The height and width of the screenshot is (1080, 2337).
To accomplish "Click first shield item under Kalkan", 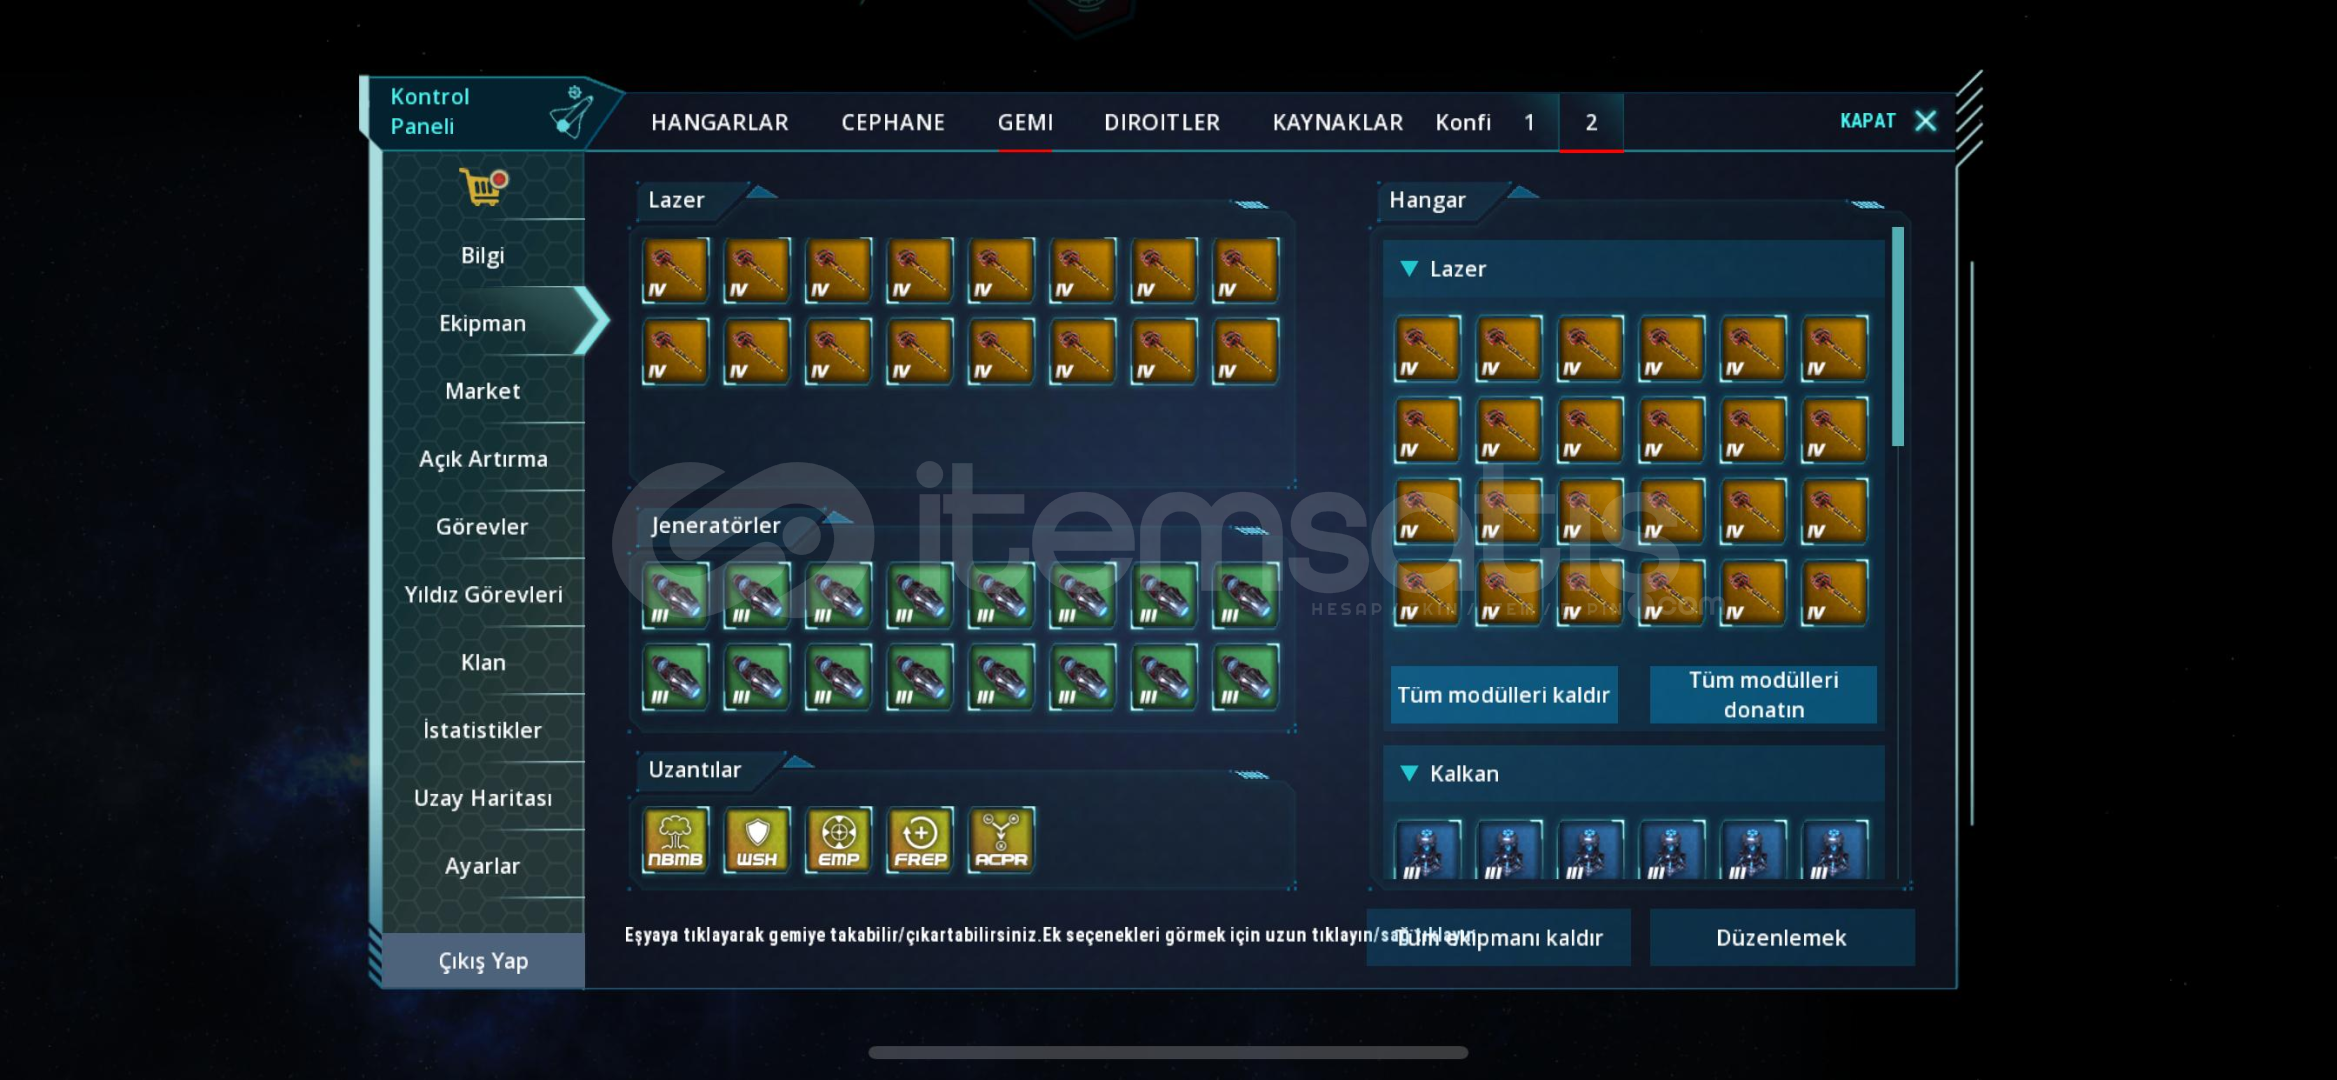I will click(1427, 850).
